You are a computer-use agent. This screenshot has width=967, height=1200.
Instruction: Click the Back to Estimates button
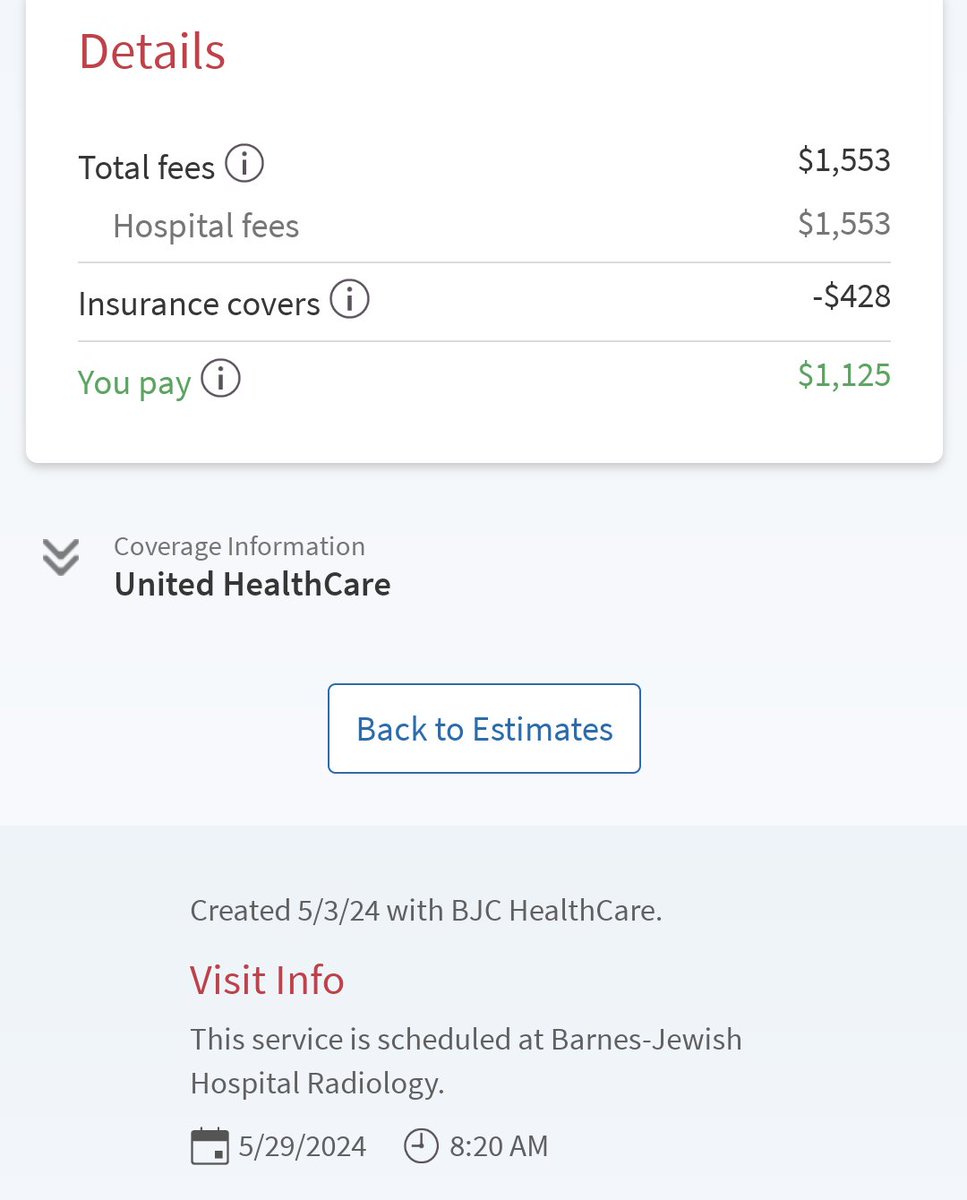[x=484, y=728]
